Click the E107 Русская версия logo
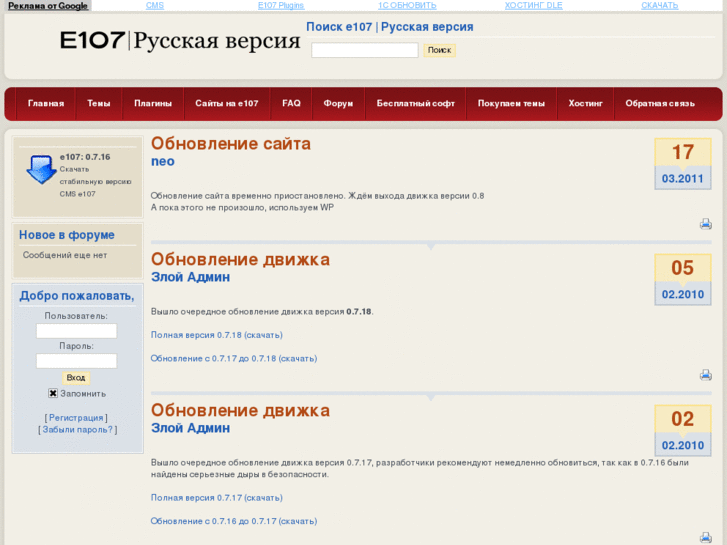The image size is (727, 545). 180,41
